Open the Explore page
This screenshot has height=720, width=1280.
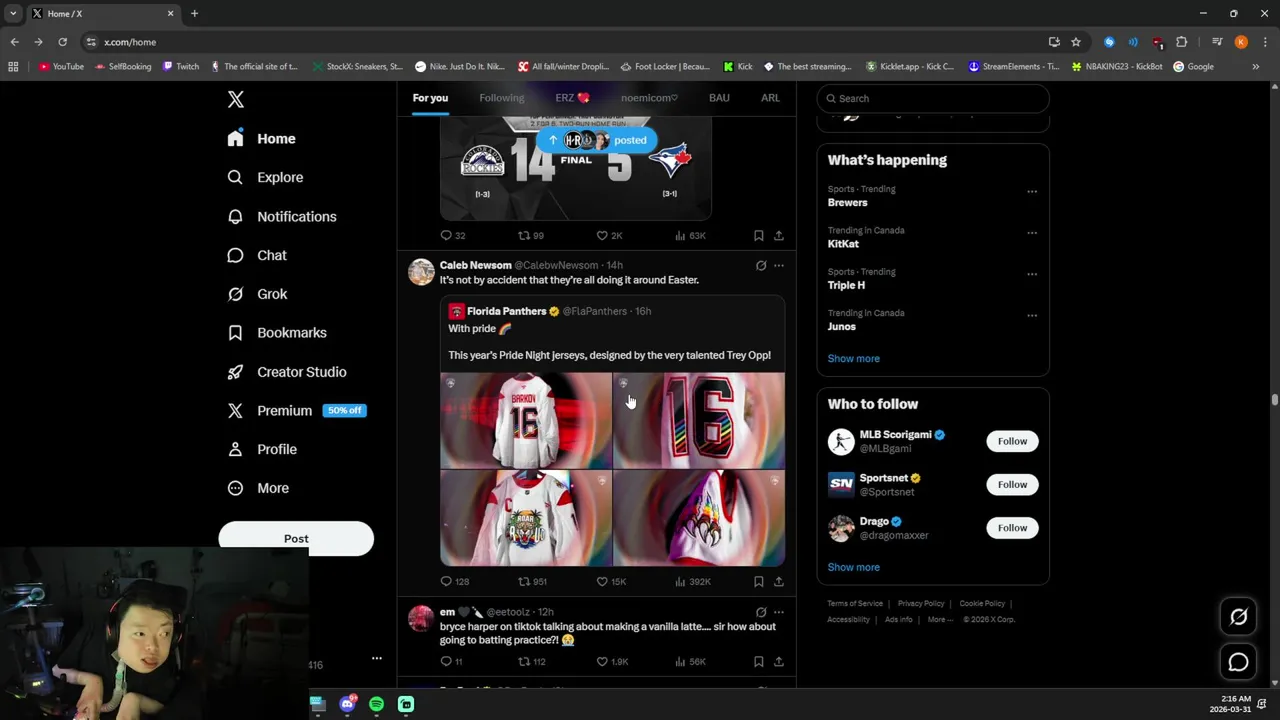[265, 177]
